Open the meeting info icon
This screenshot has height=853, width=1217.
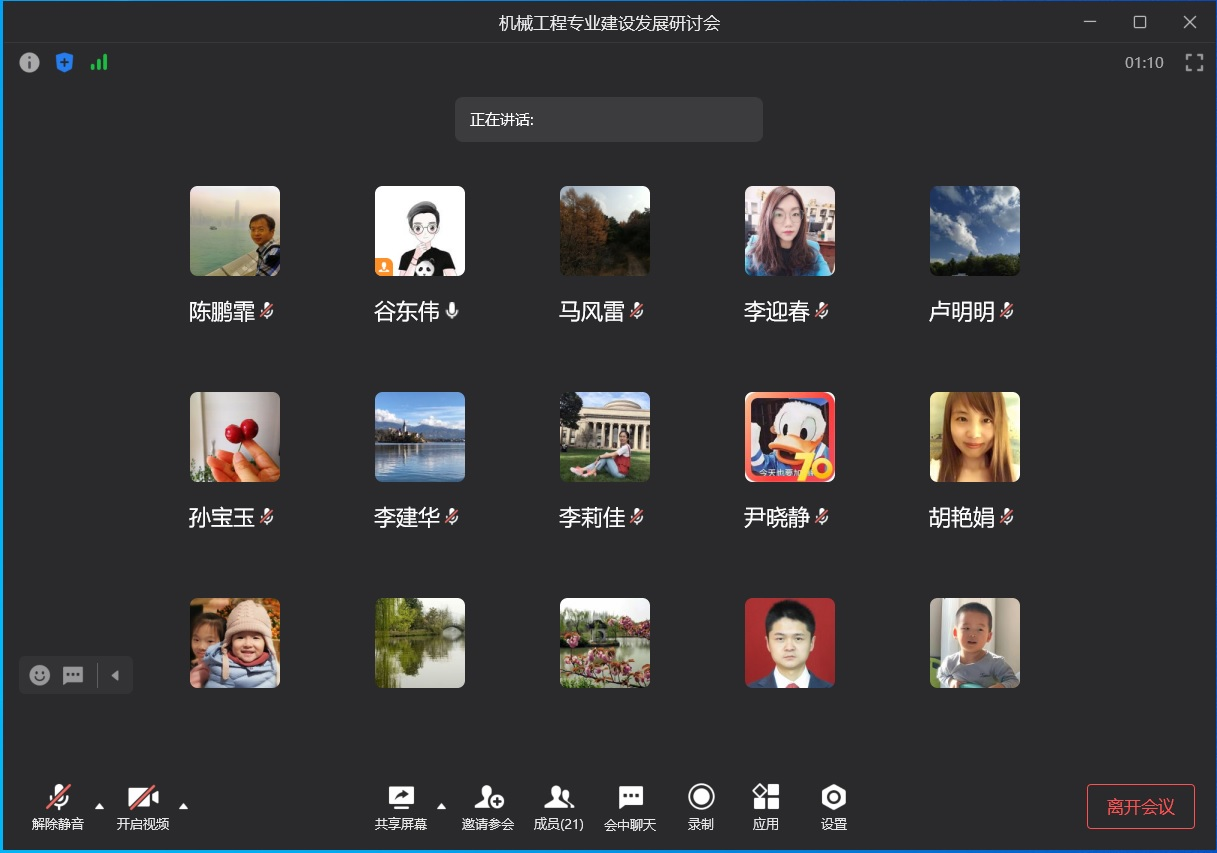pos(30,63)
